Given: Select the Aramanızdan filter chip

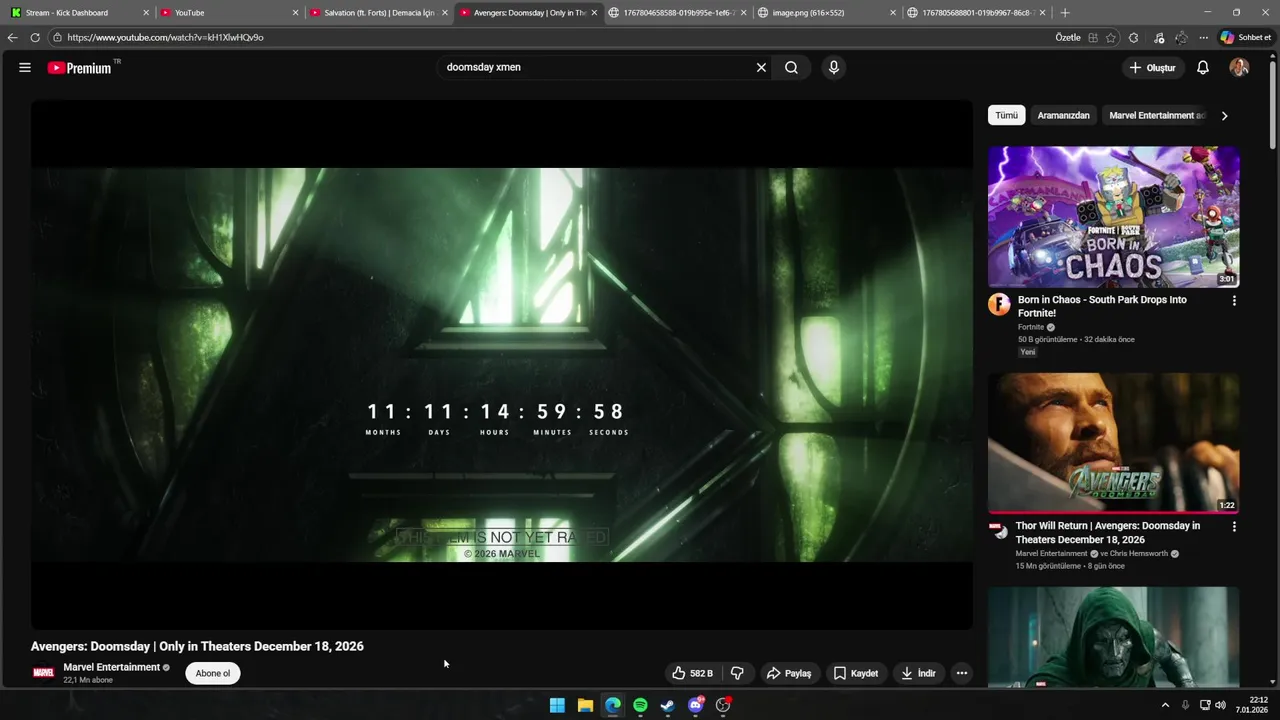Looking at the screenshot, I should coord(1063,115).
